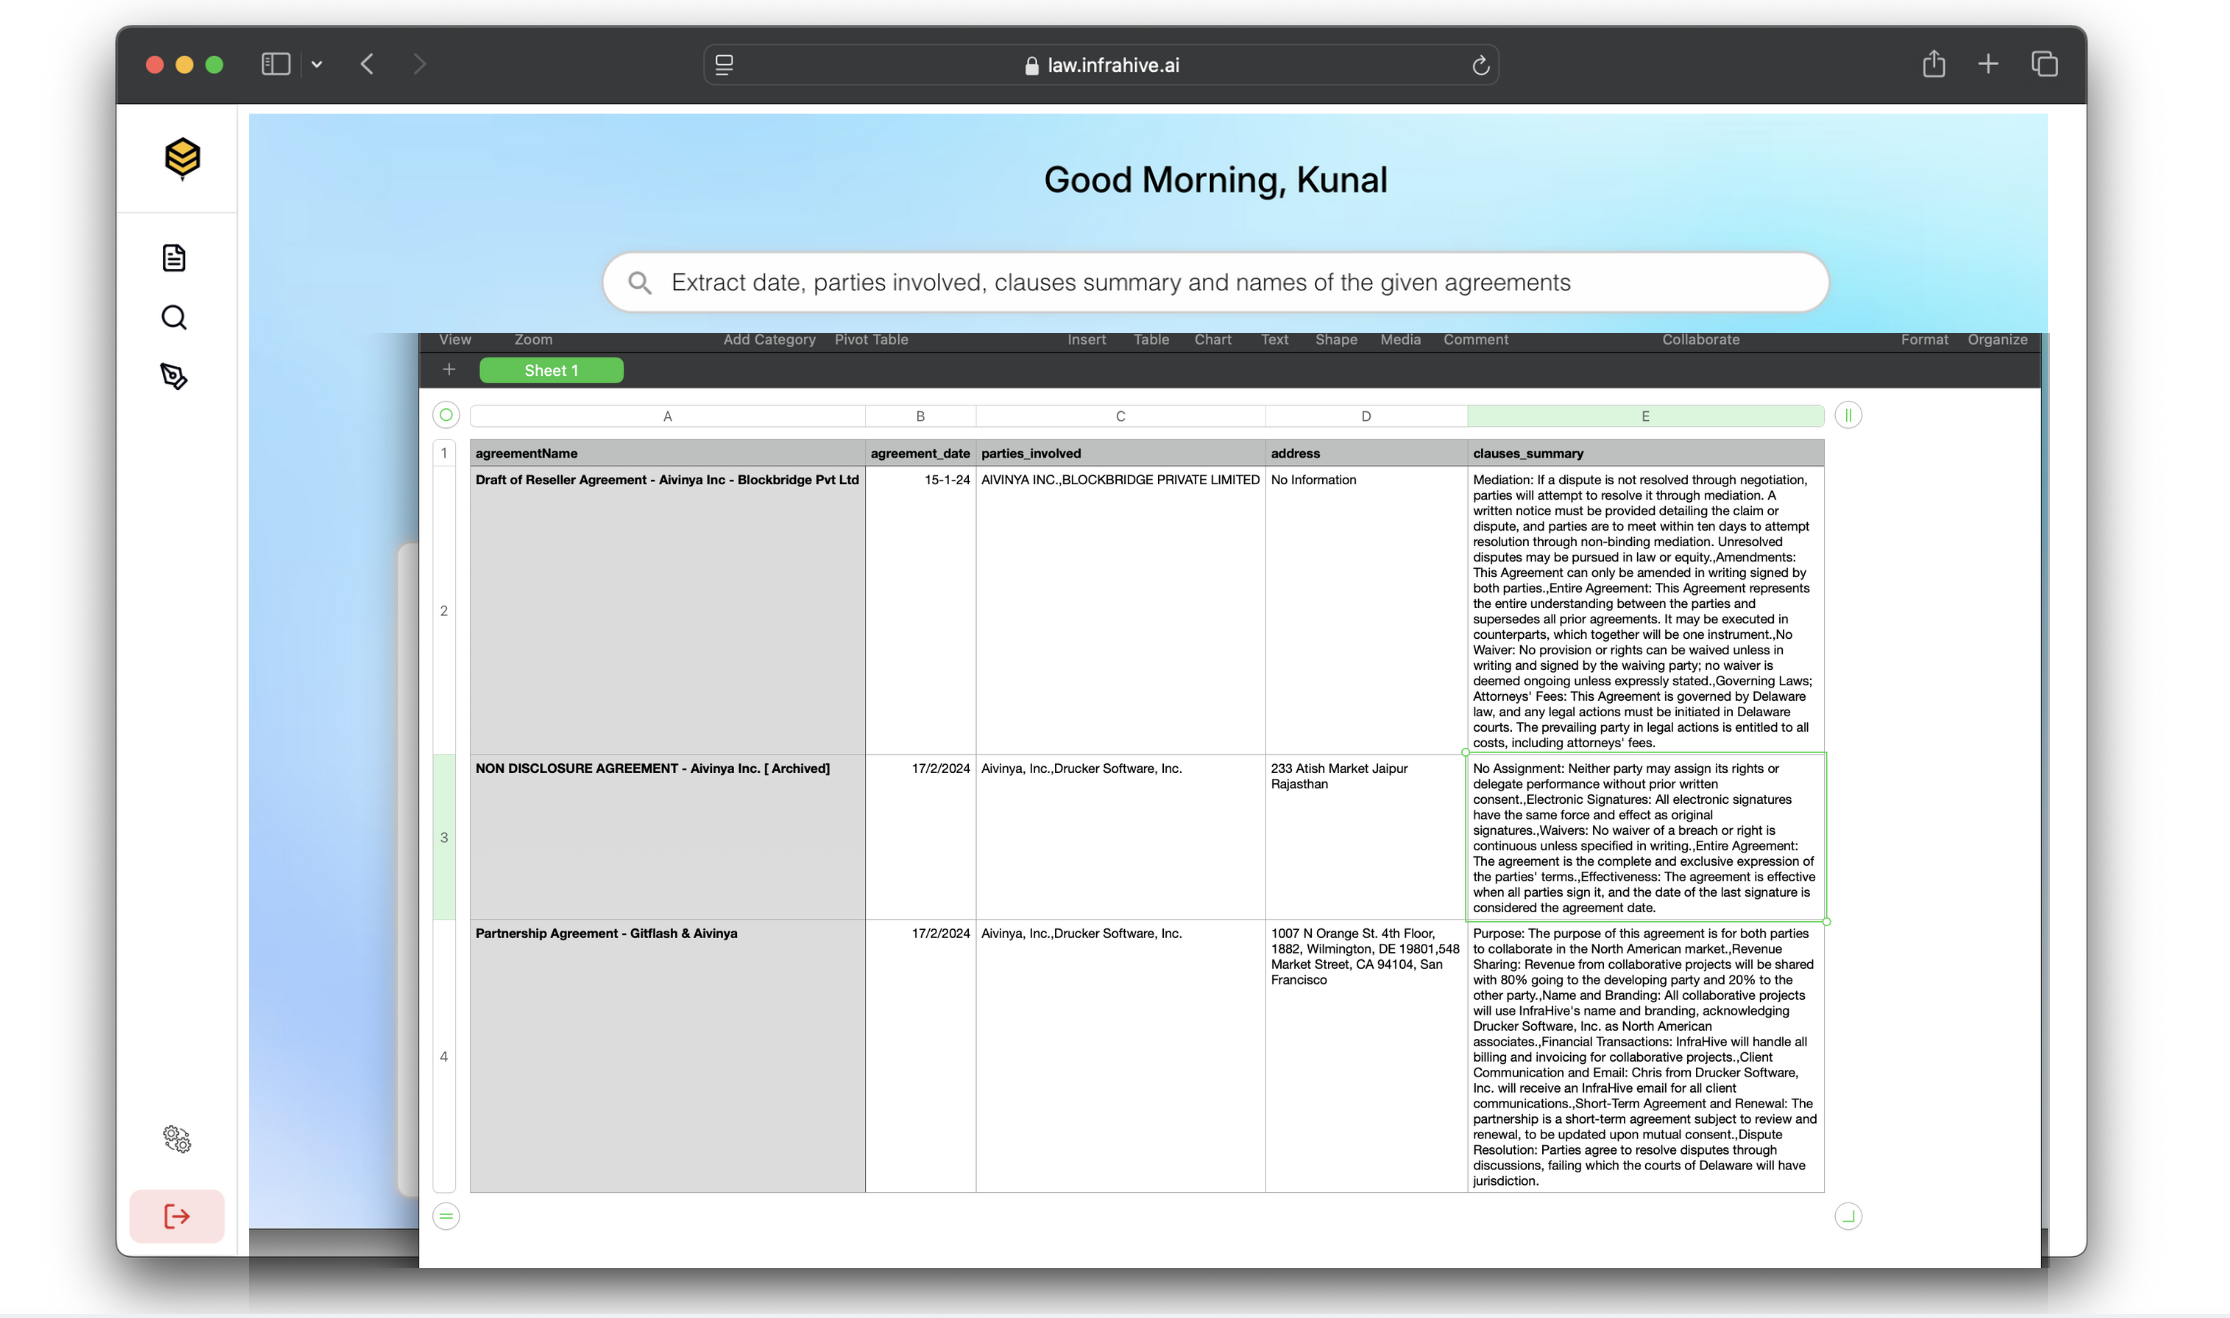Expand sidebar options dropdown chevron

(317, 64)
